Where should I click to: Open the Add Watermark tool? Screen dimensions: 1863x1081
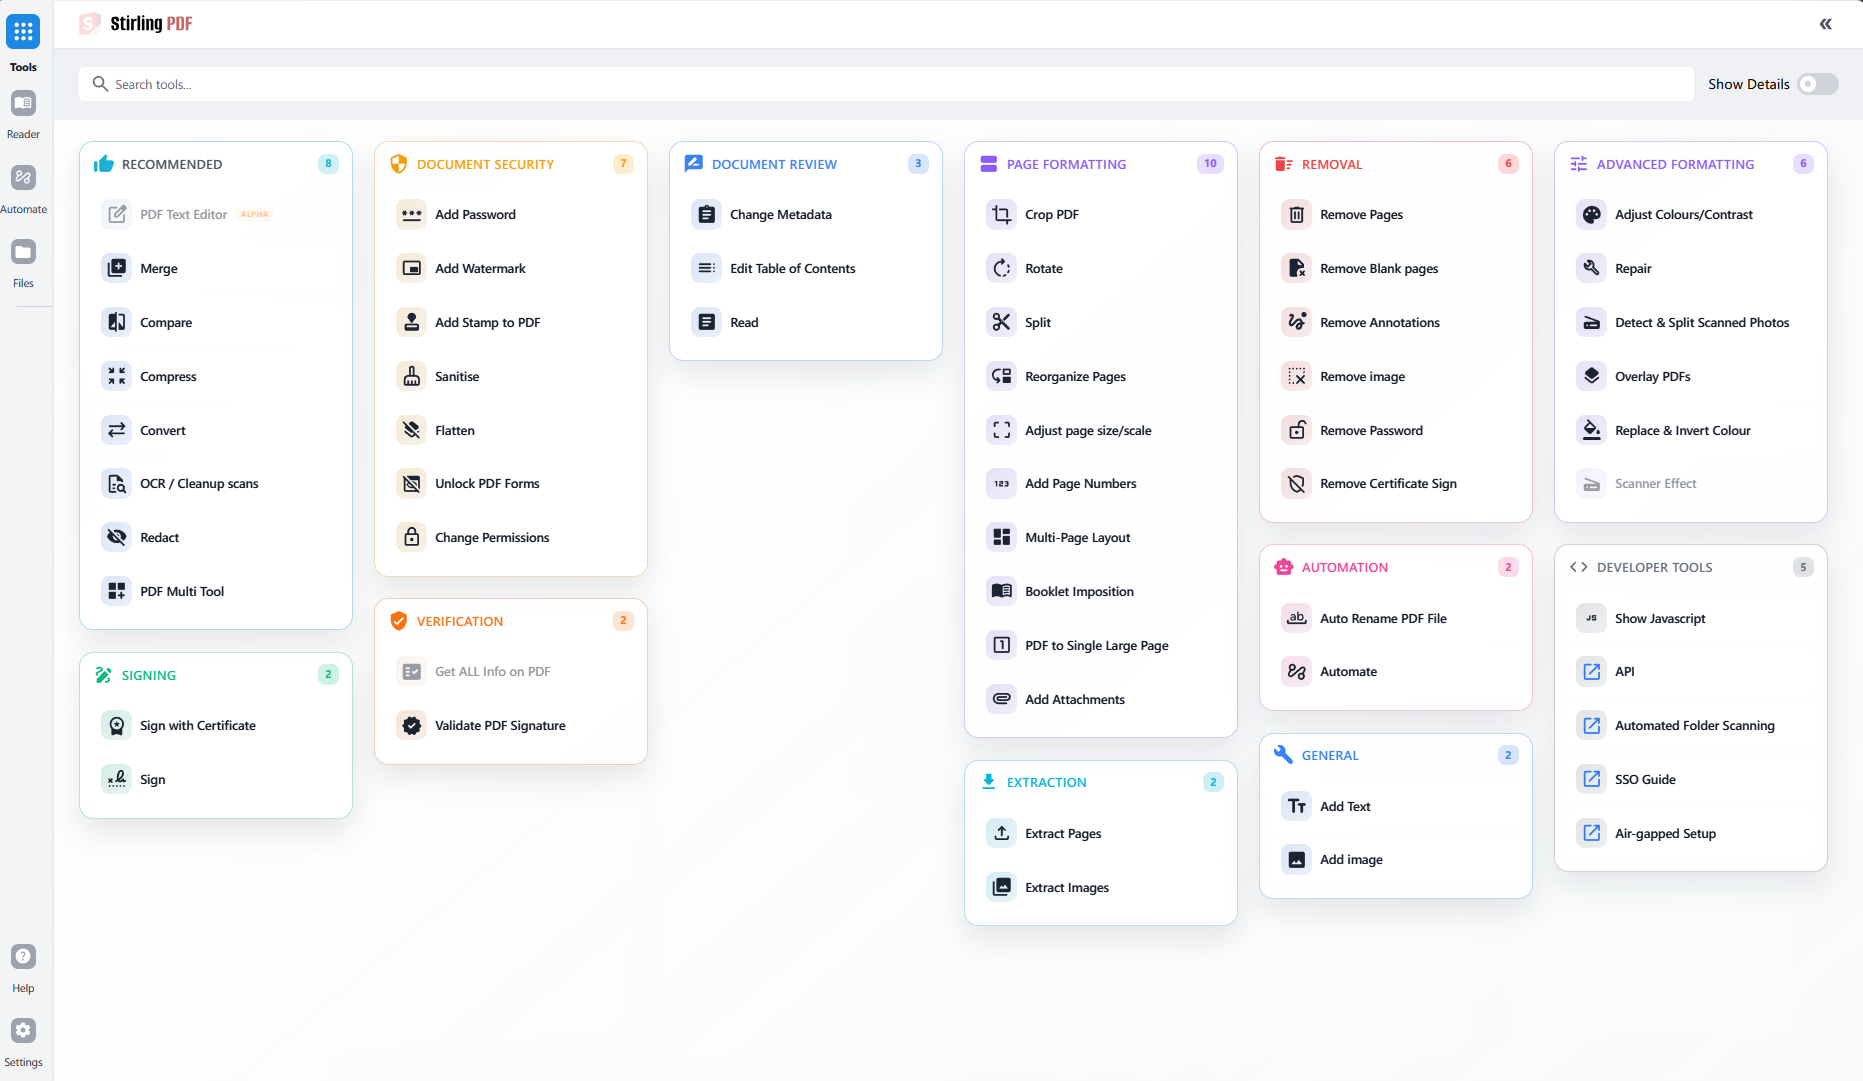click(x=478, y=268)
